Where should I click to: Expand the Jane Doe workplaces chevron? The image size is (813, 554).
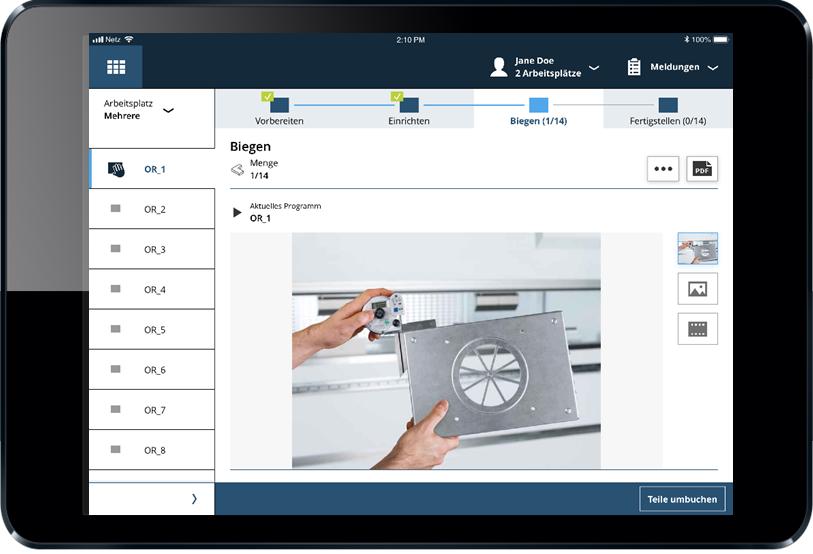pyautogui.click(x=594, y=67)
